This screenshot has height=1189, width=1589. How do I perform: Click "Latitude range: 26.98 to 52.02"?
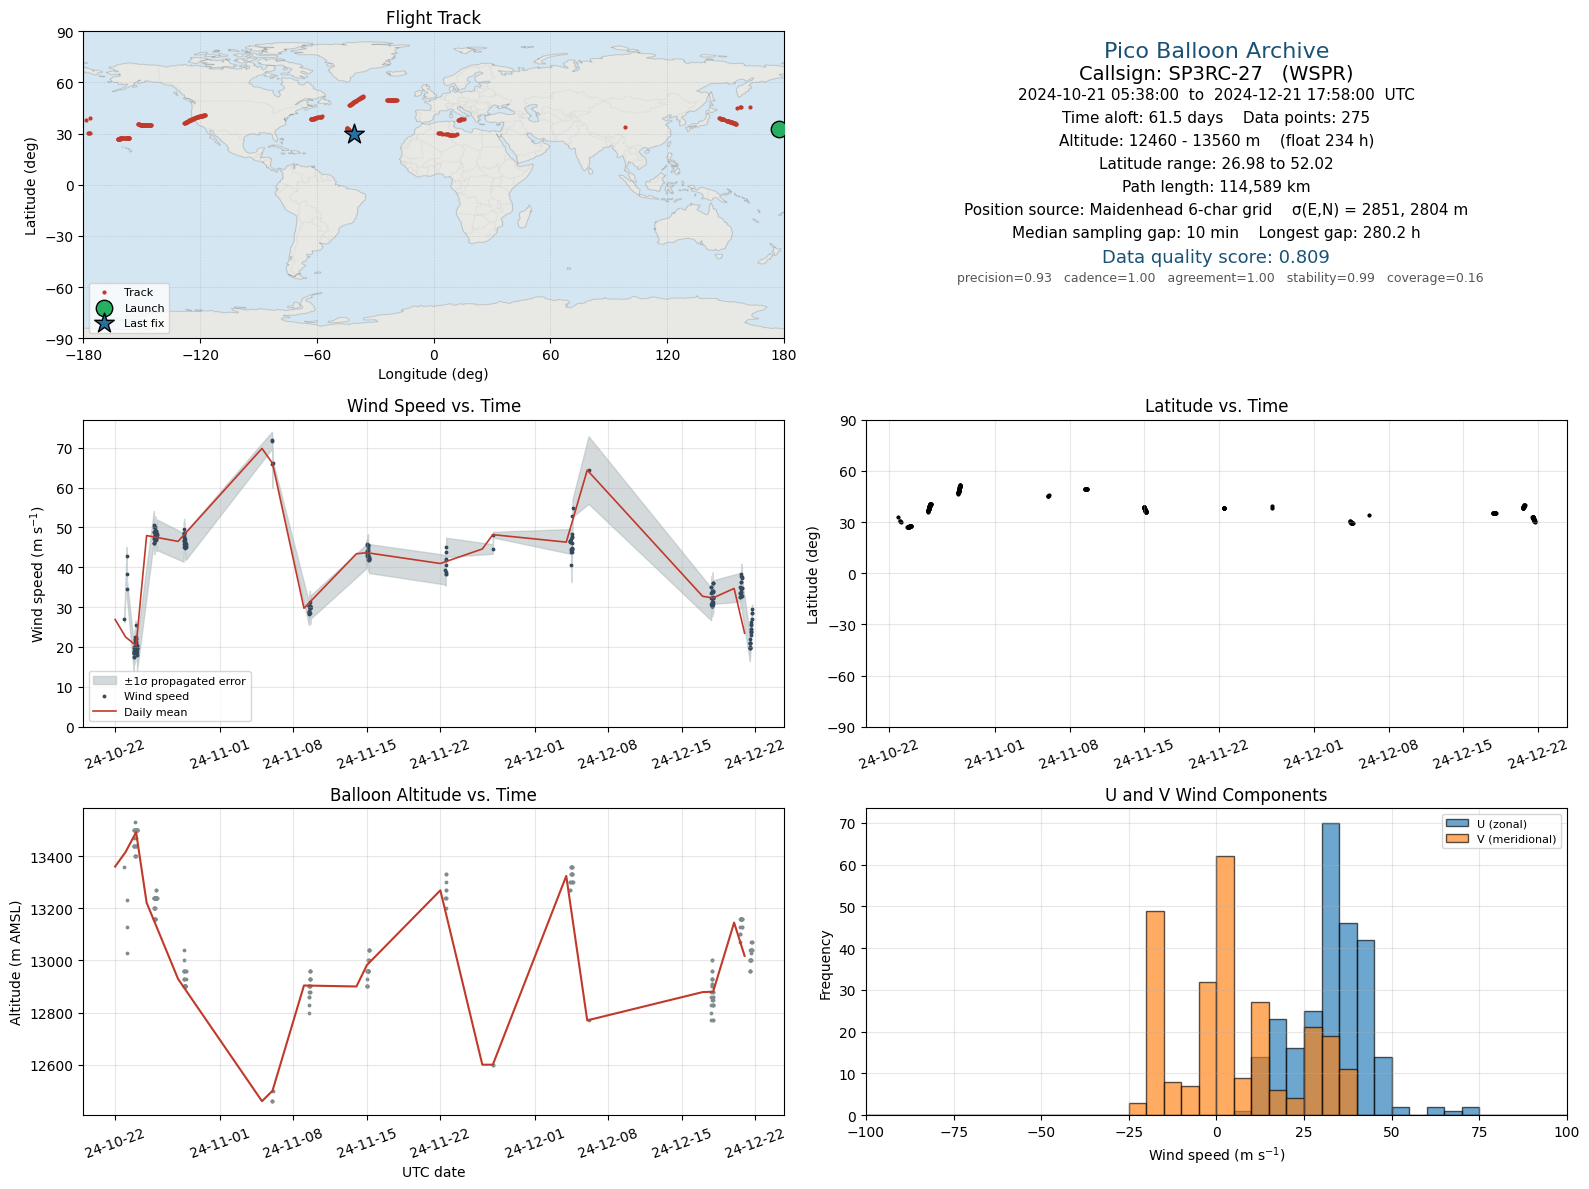(x=1216, y=164)
